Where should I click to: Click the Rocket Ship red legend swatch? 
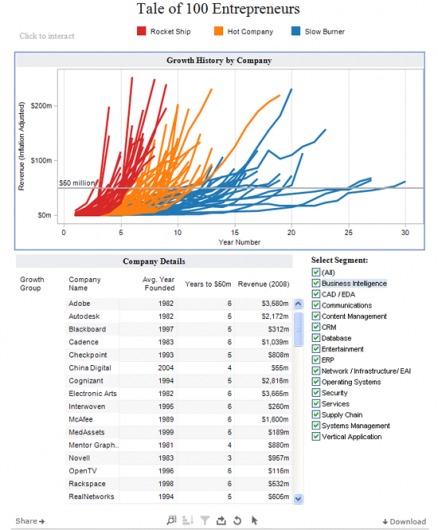[142, 31]
